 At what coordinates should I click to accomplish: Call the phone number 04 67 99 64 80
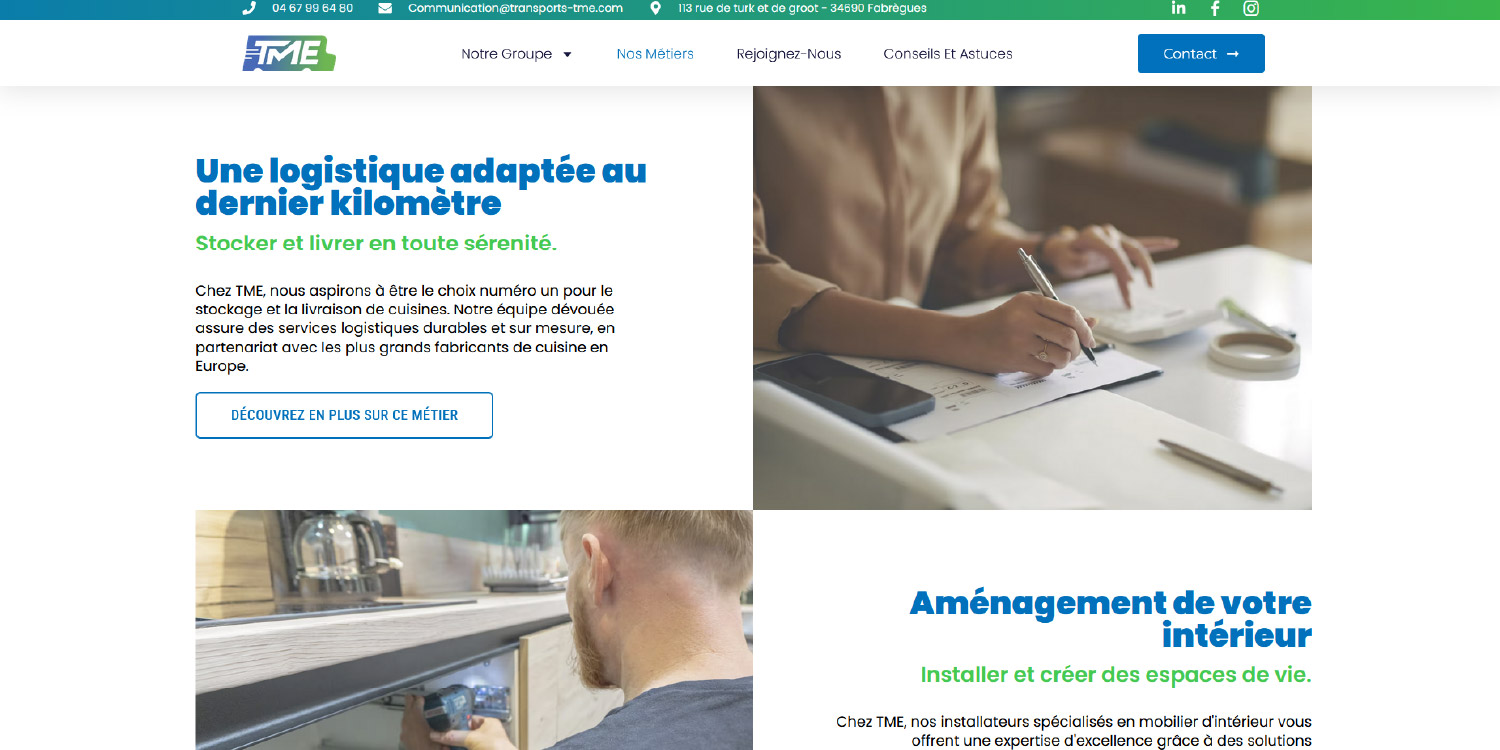312,8
